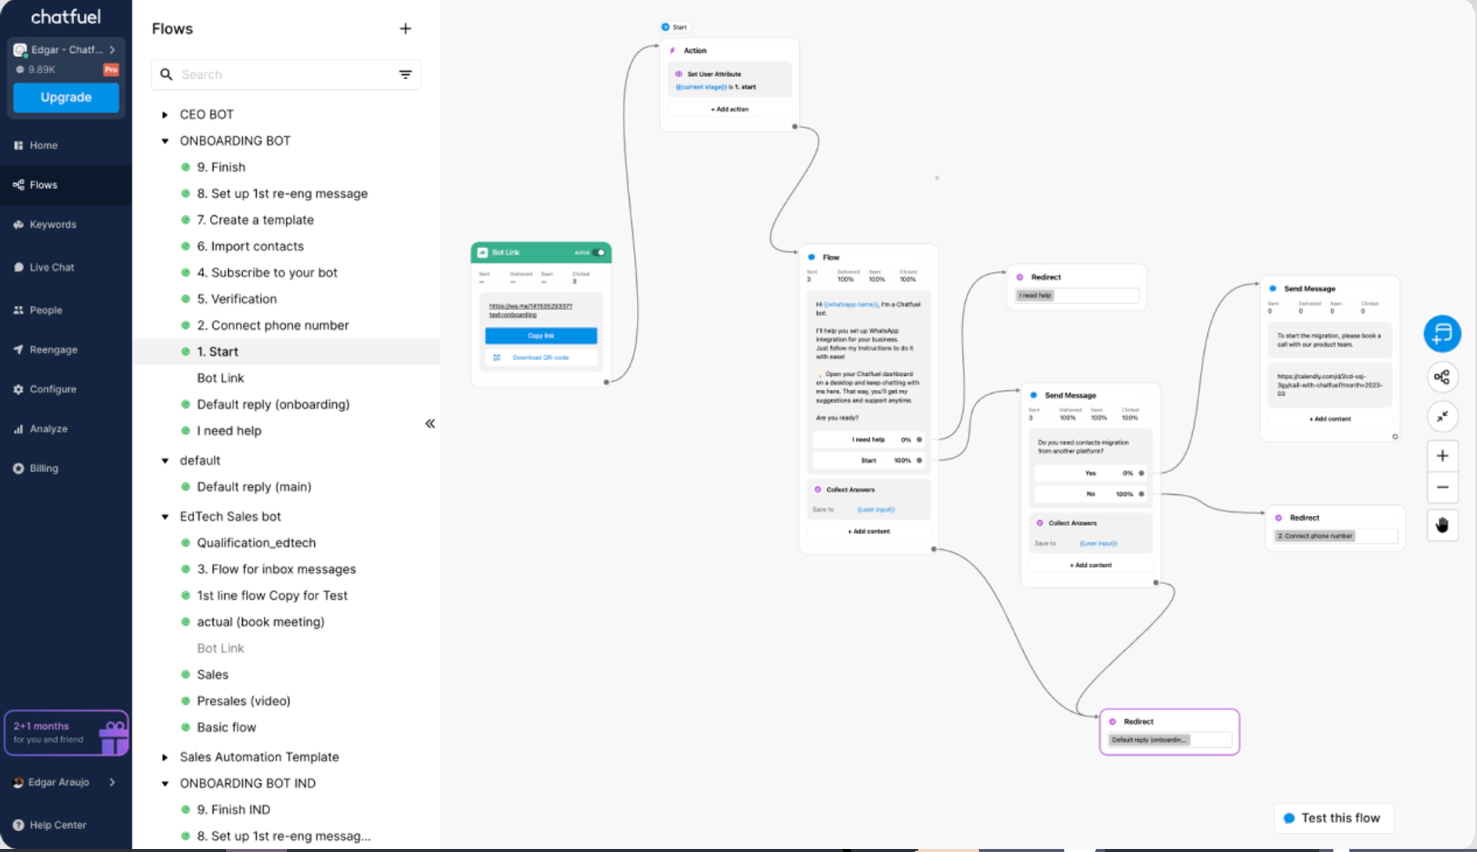Collapse the default group
This screenshot has height=852, width=1477.
(165, 461)
